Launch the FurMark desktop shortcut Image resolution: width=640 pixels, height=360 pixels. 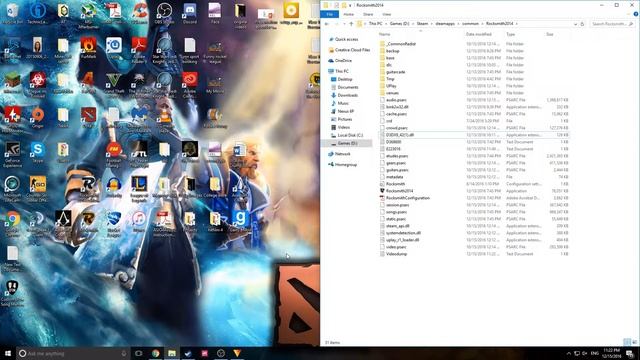pos(88,47)
